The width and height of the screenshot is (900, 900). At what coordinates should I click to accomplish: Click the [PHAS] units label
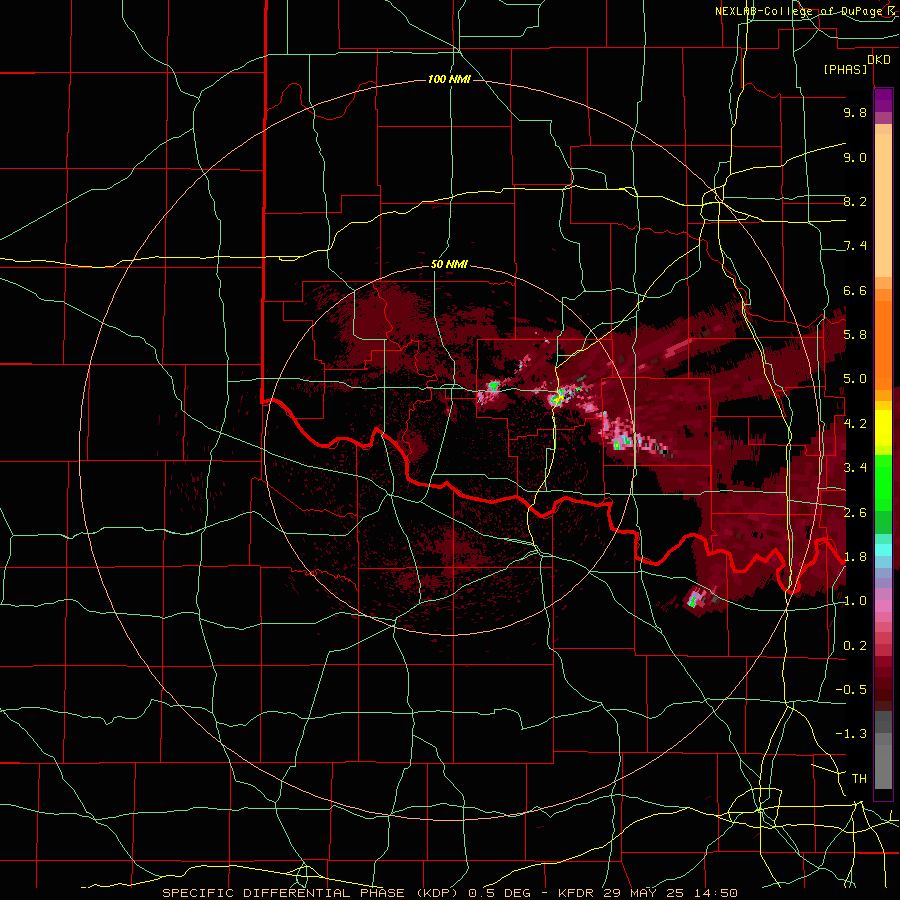click(845, 69)
